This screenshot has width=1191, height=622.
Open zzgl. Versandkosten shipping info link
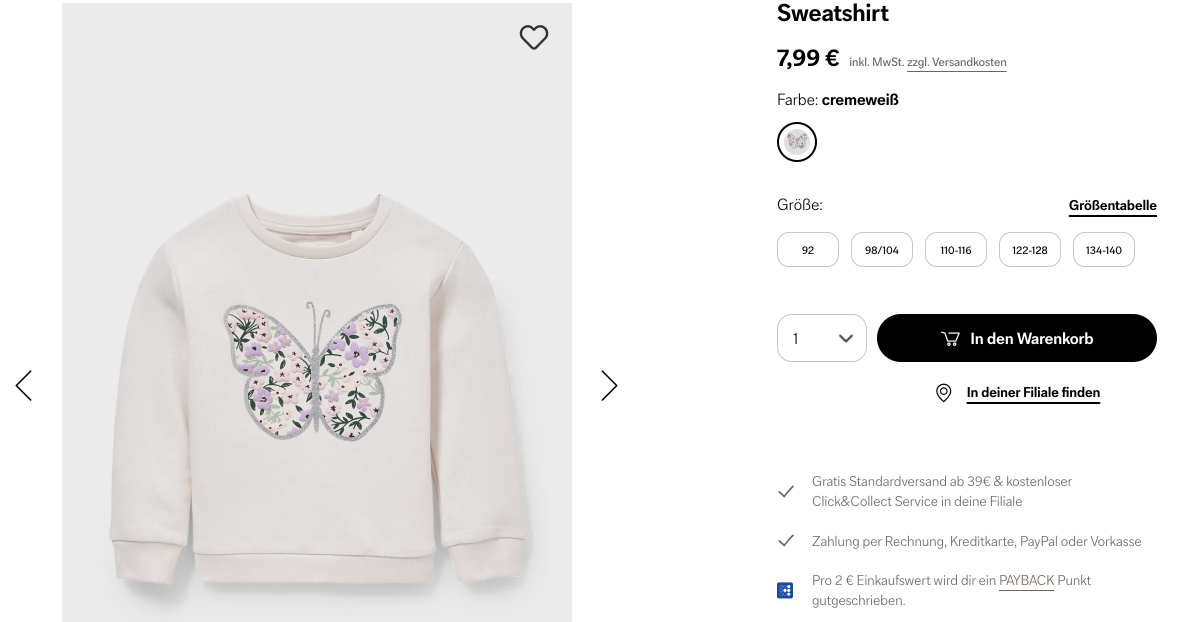(x=956, y=62)
